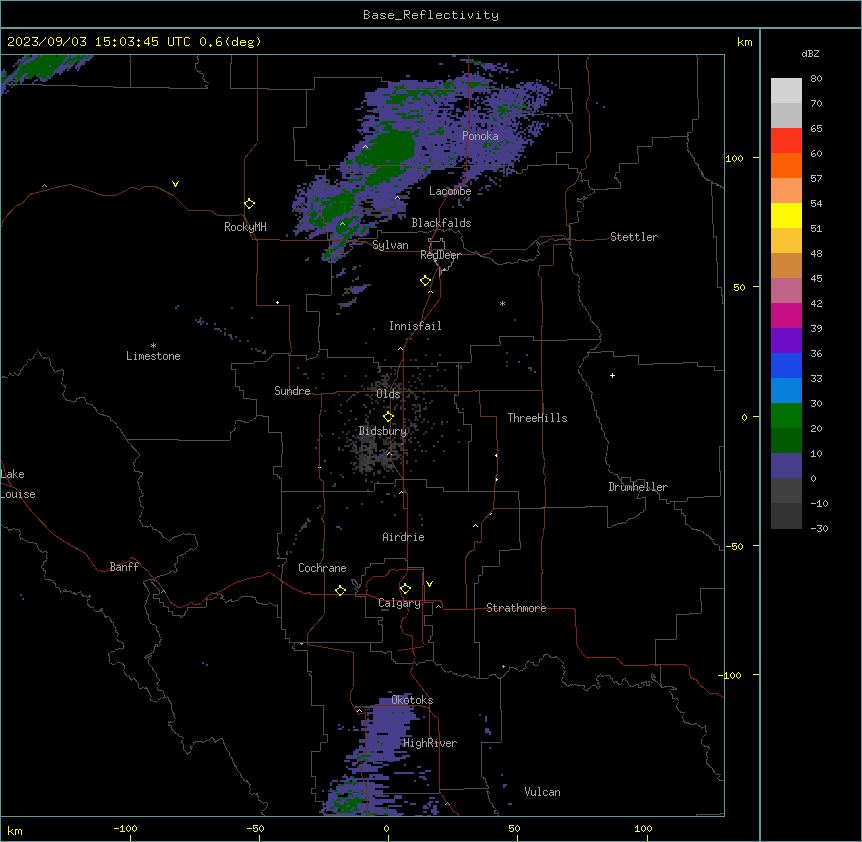This screenshot has width=862, height=842.
Task: Pick the bright yellow 54–51 dBZ swatch
Action: [786, 215]
